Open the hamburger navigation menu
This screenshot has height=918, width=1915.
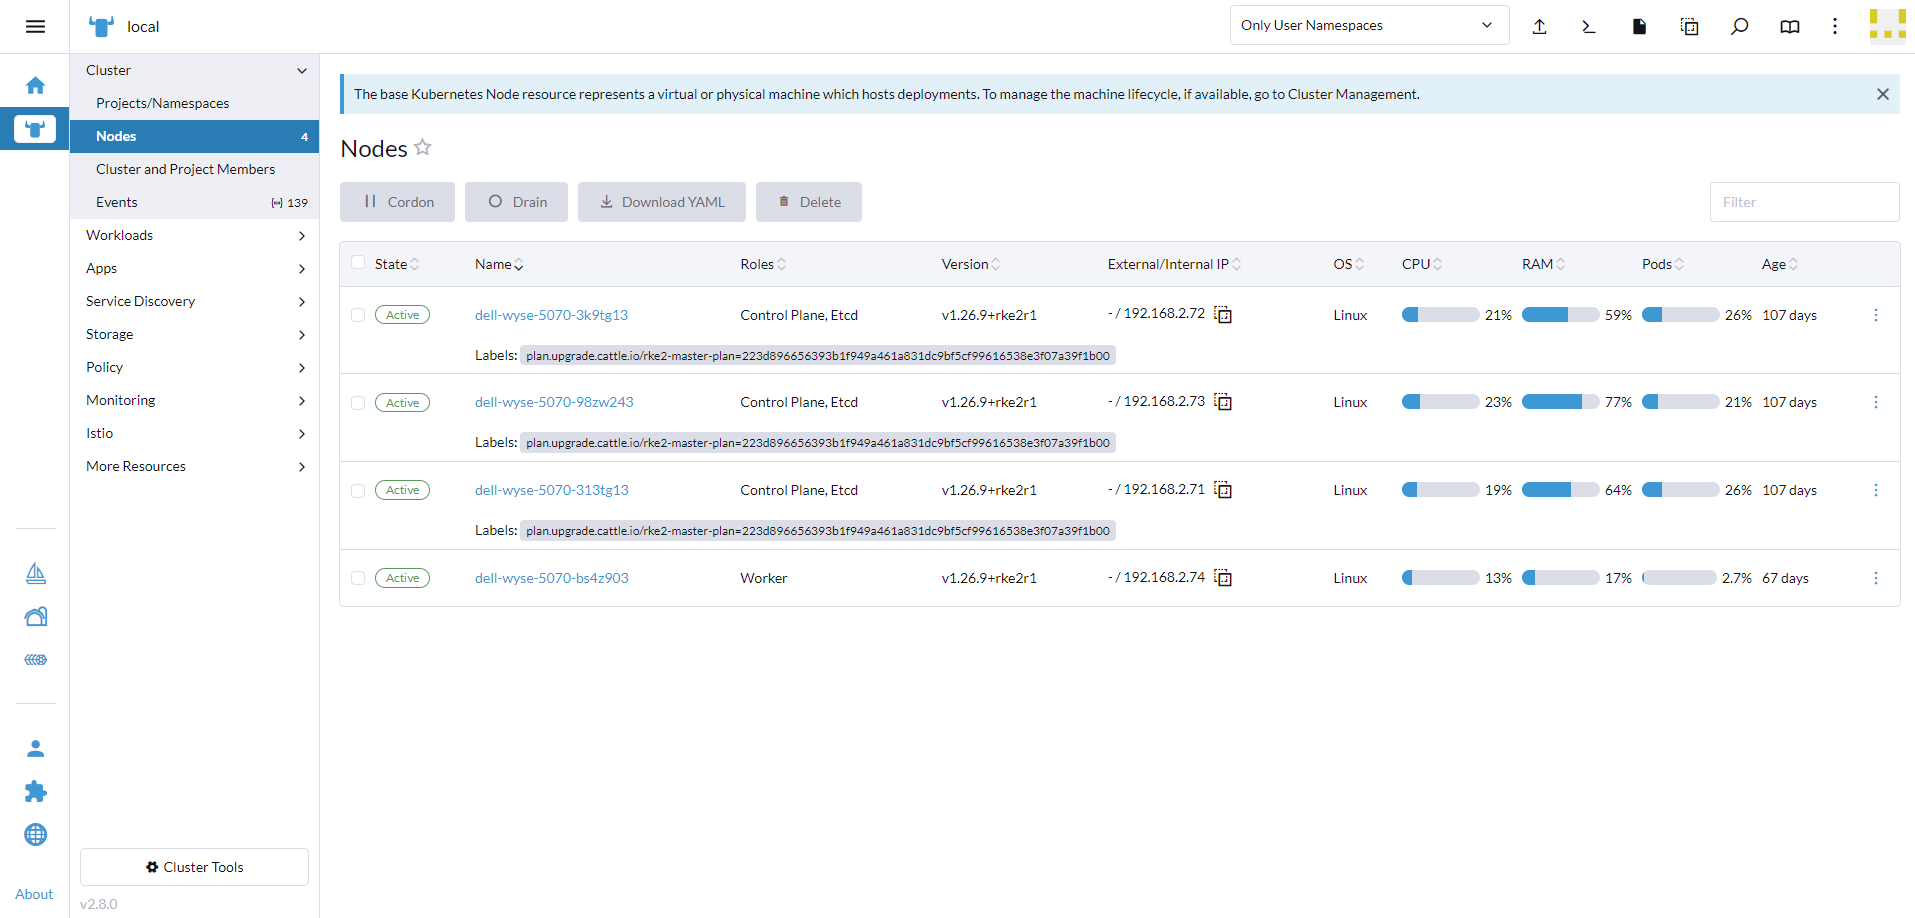pos(35,27)
